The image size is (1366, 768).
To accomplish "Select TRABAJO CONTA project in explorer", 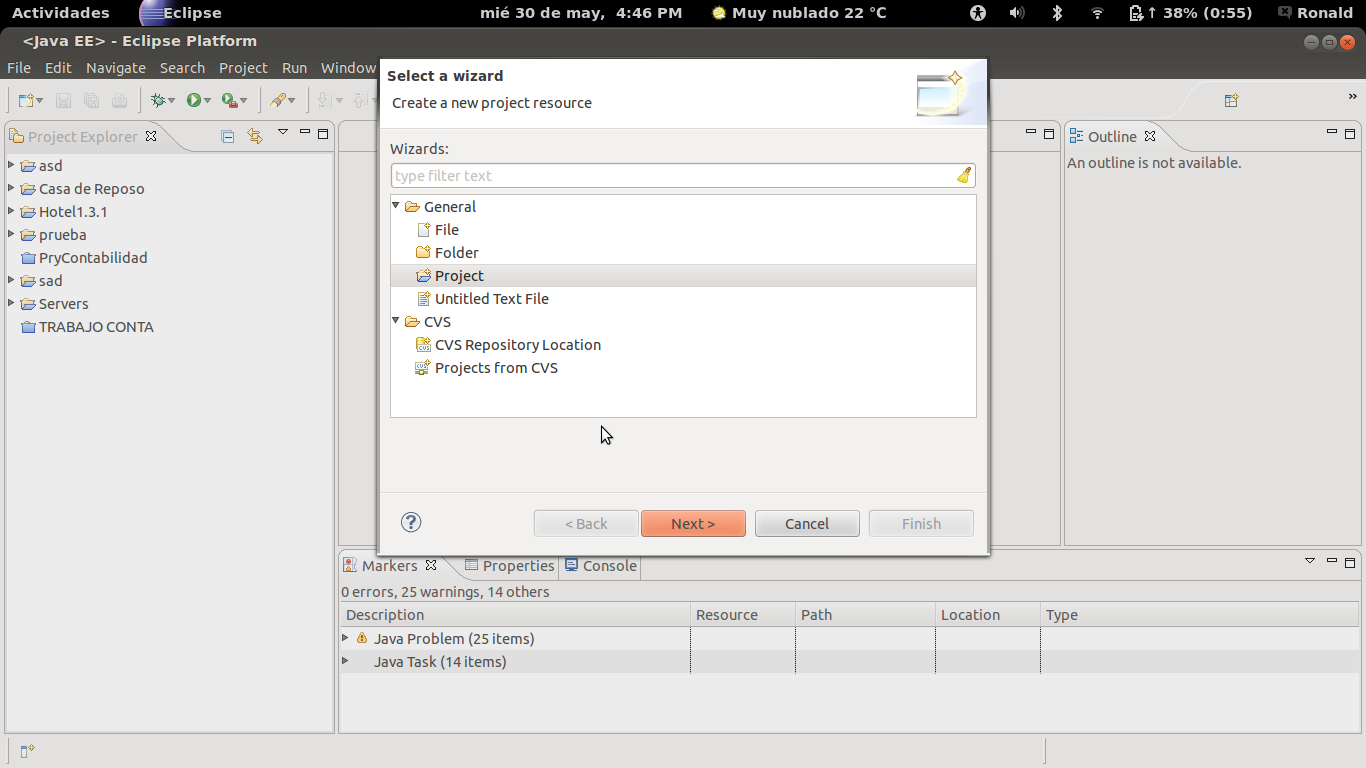I will [95, 327].
